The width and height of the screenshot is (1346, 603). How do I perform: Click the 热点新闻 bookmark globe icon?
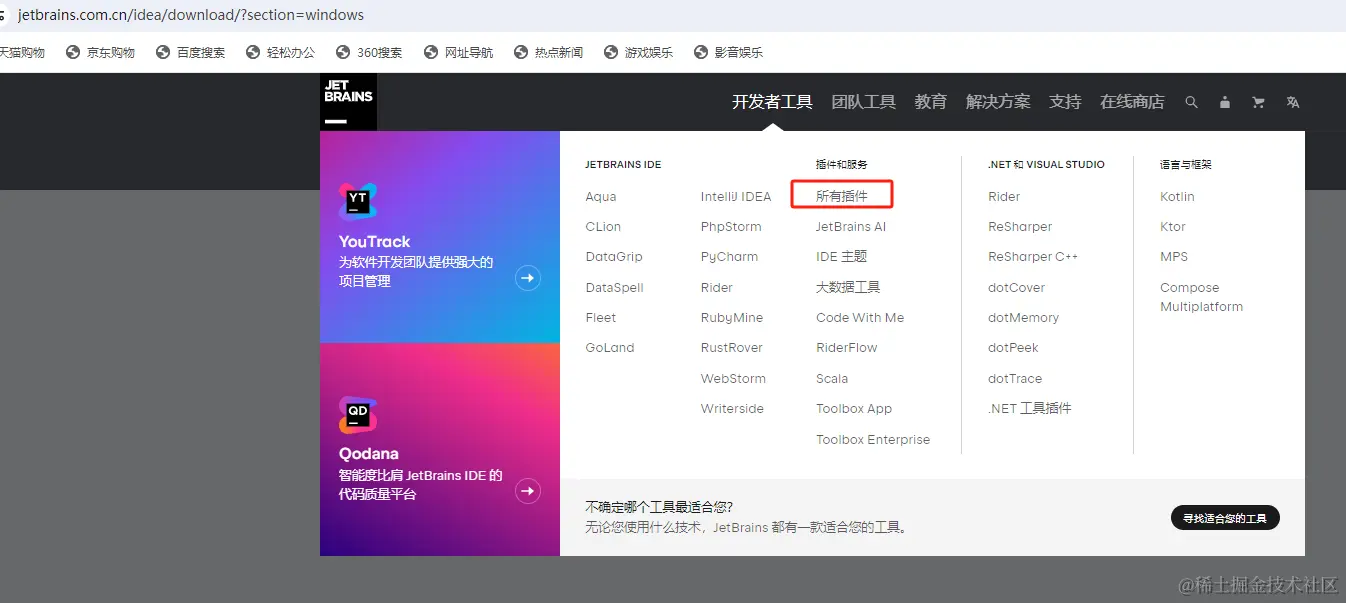[521, 52]
